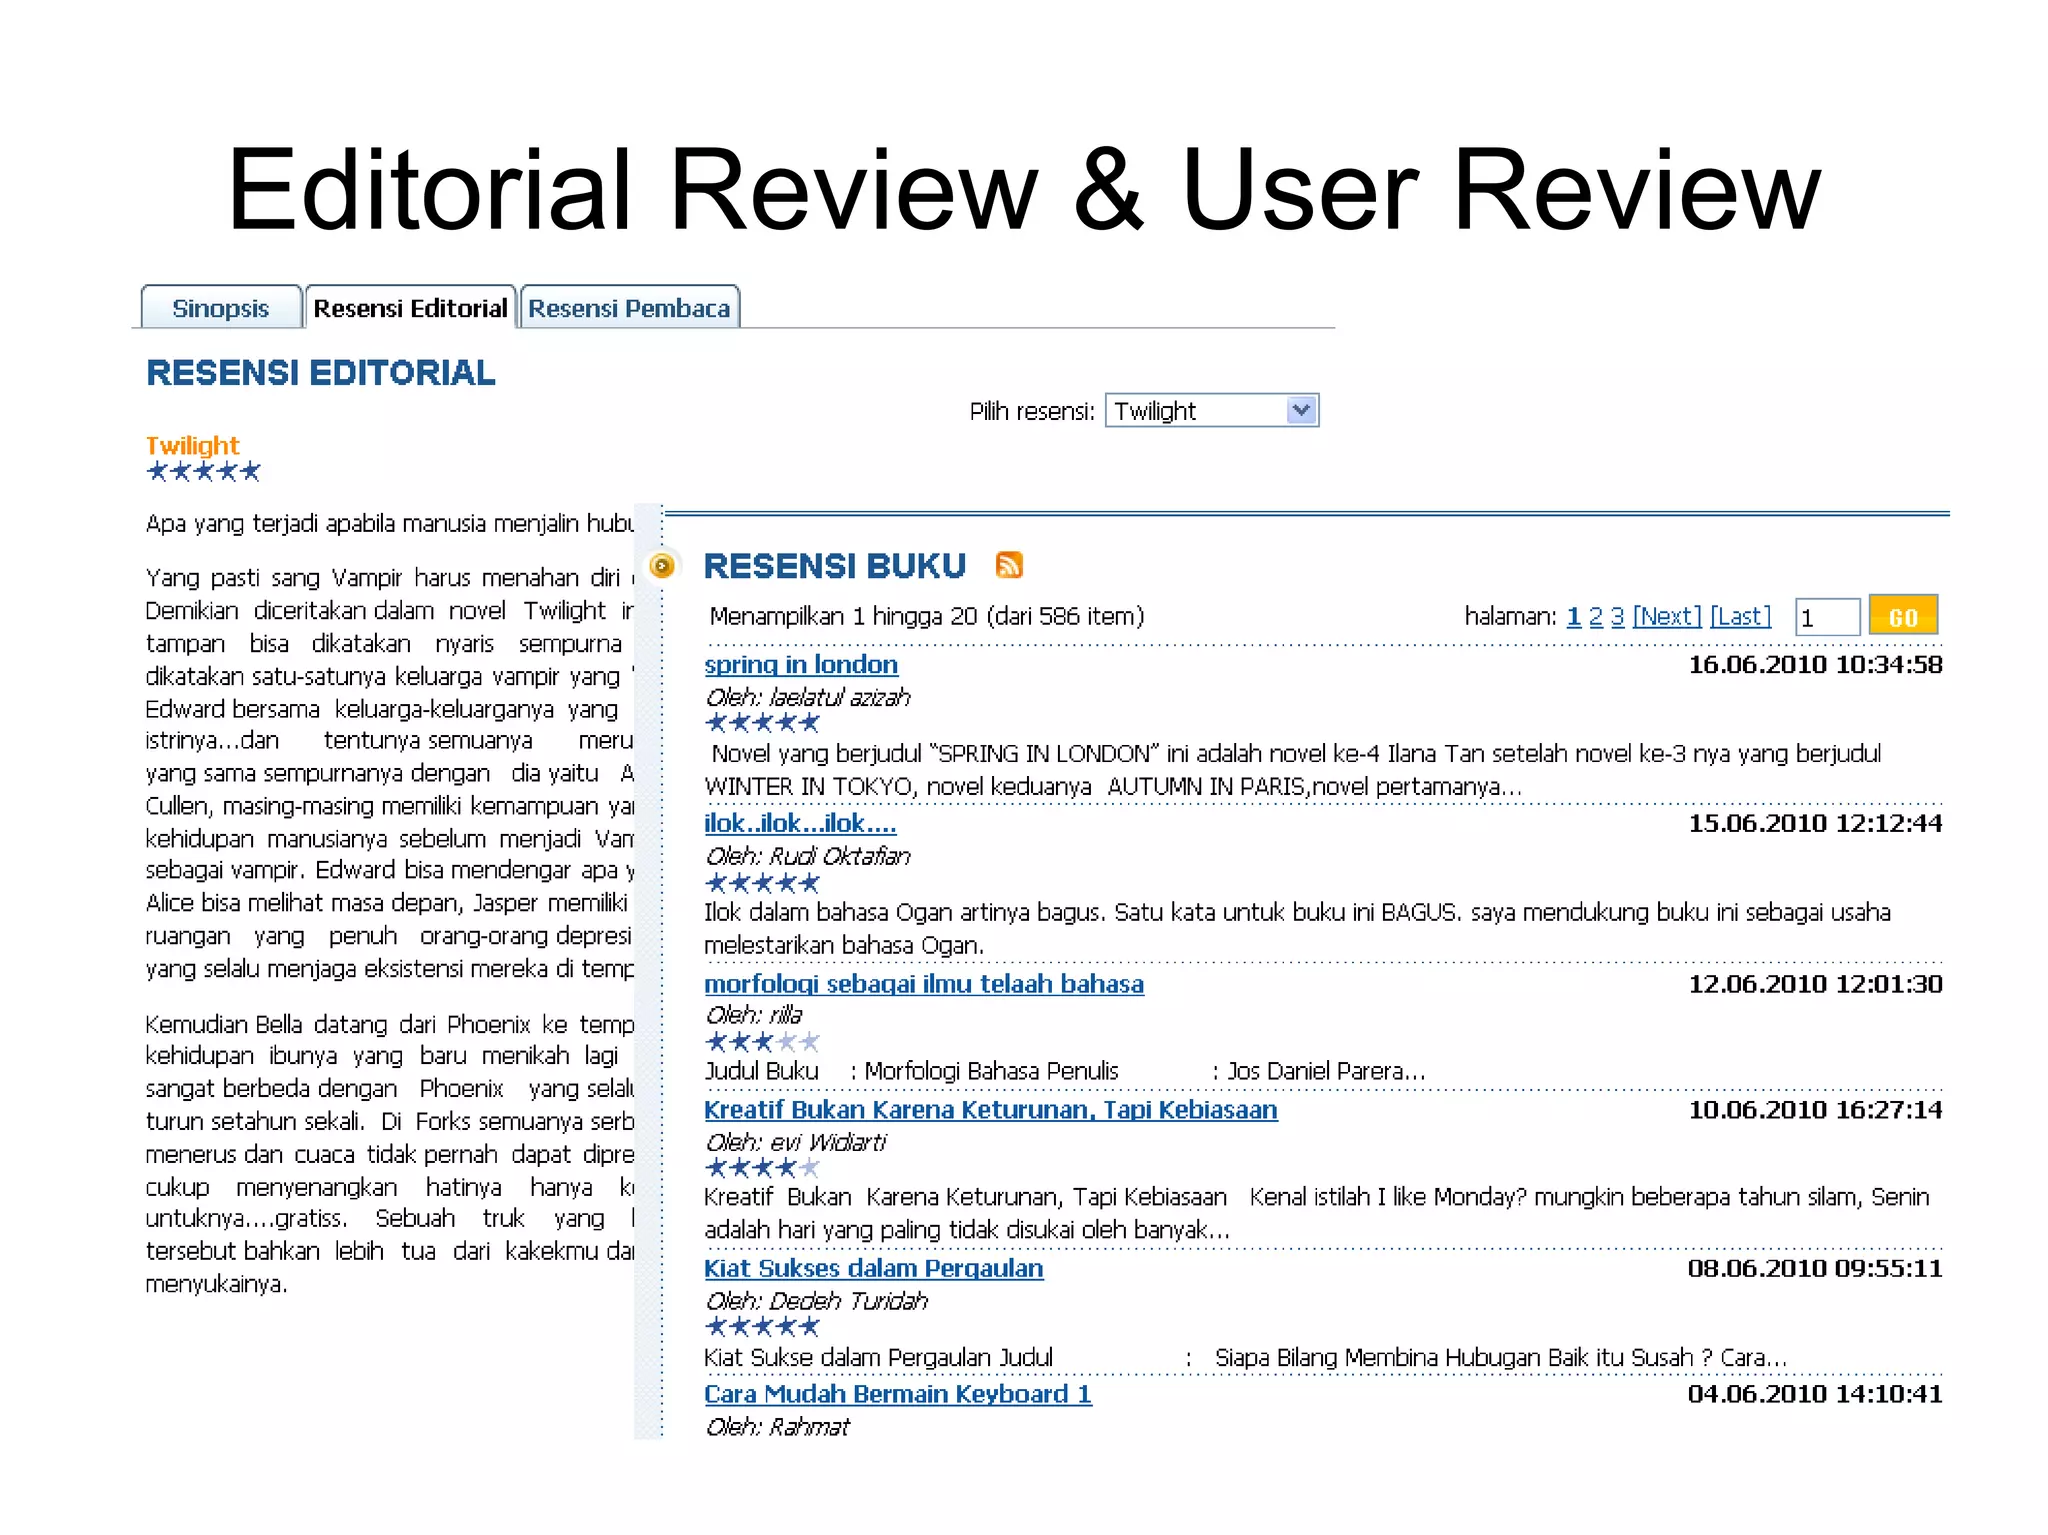Select the Resensi Editorial tab
Viewport: 2048px width, 1535px height.
411,308
